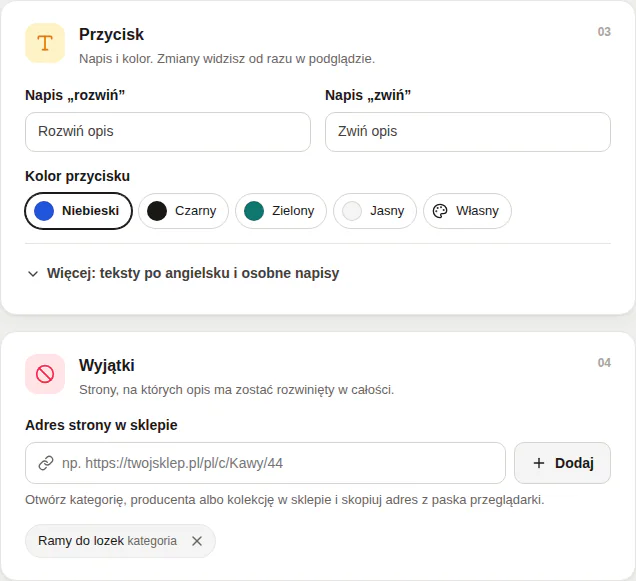Screen dimensions: 636x581
Task: Click the Wyjątki section heading
Action: (x=107, y=366)
